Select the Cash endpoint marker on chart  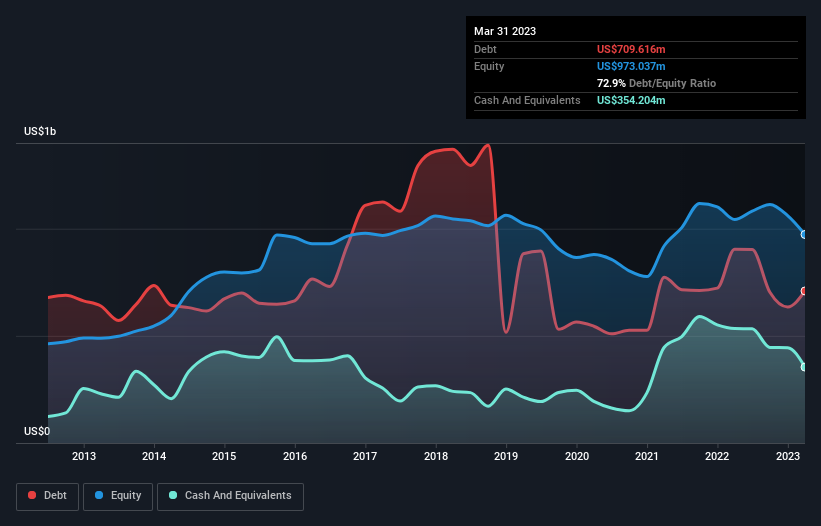[x=804, y=367]
